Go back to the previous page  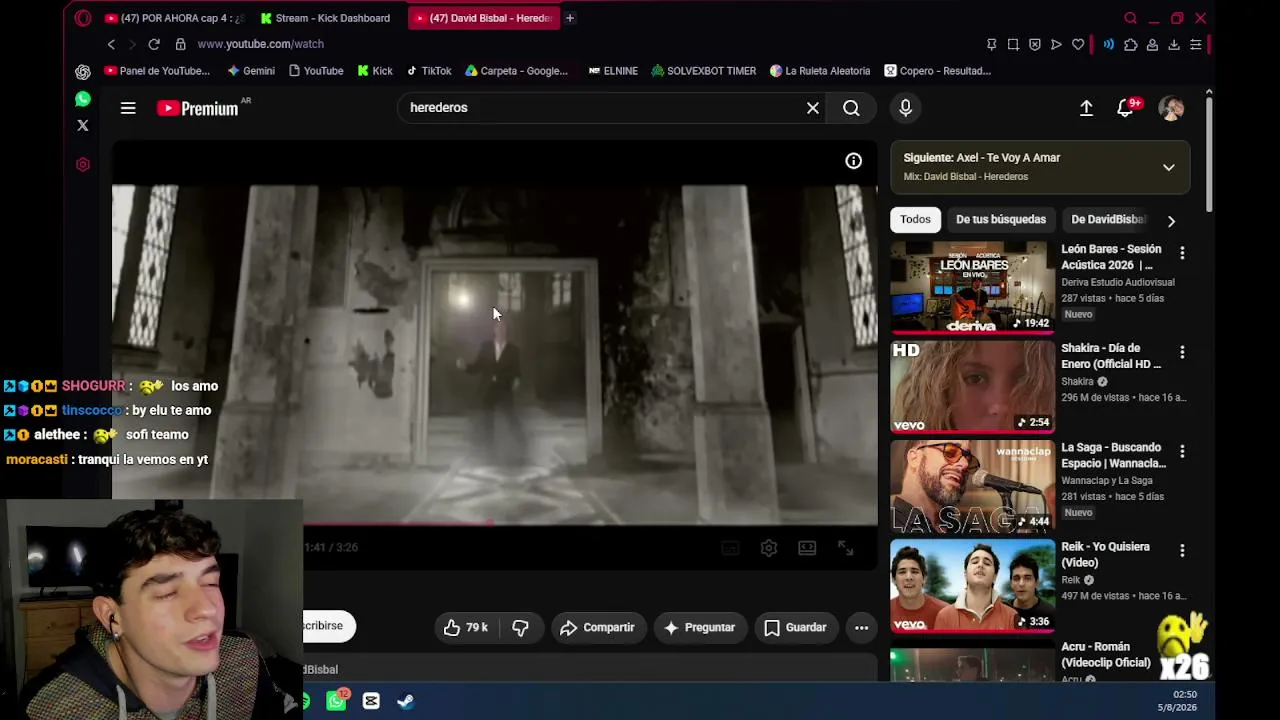111,44
